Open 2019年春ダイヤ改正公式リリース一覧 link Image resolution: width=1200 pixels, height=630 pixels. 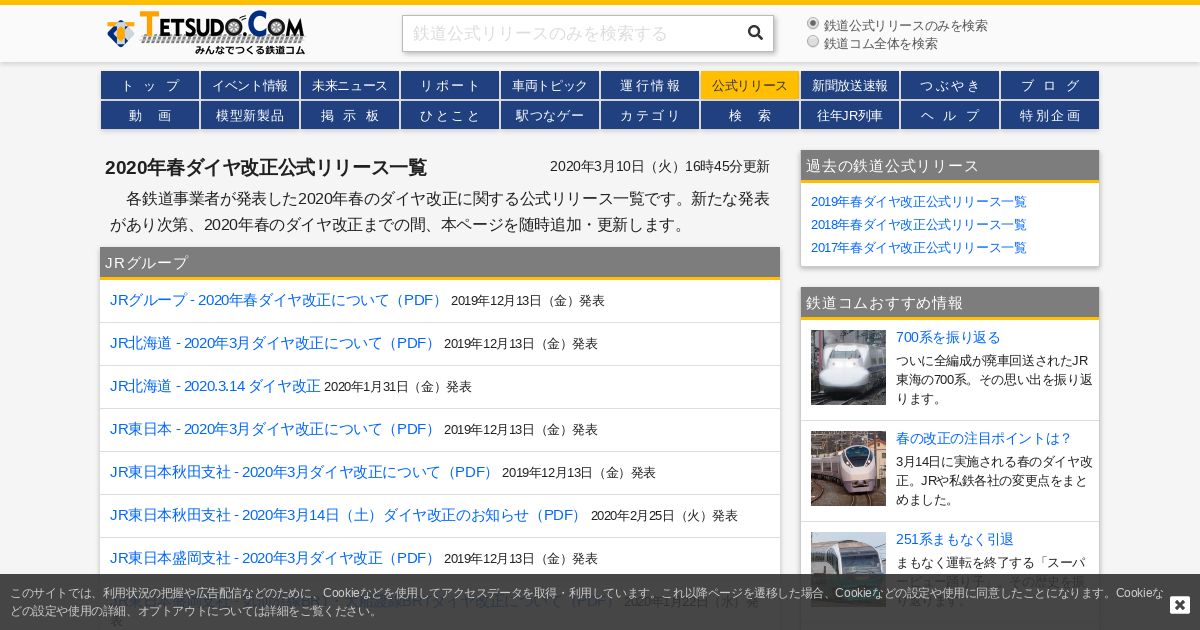(x=919, y=201)
